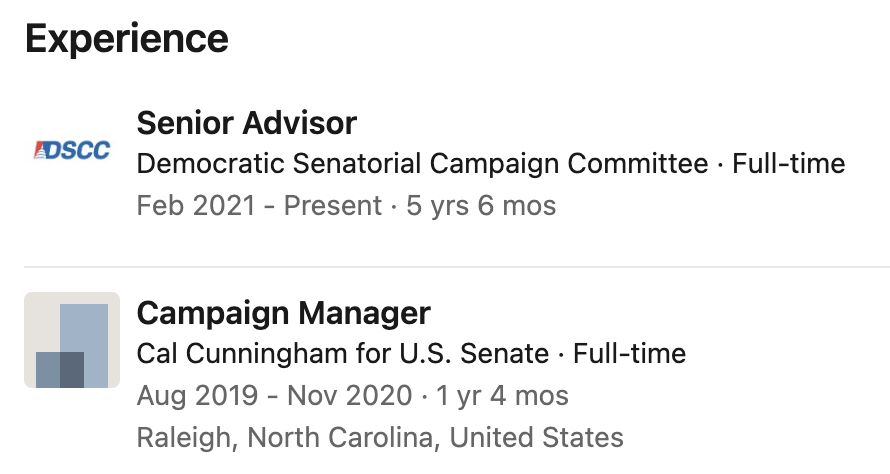This screenshot has height=474, width=890.
Task: Open the Senior Advisor position
Action: tap(247, 123)
